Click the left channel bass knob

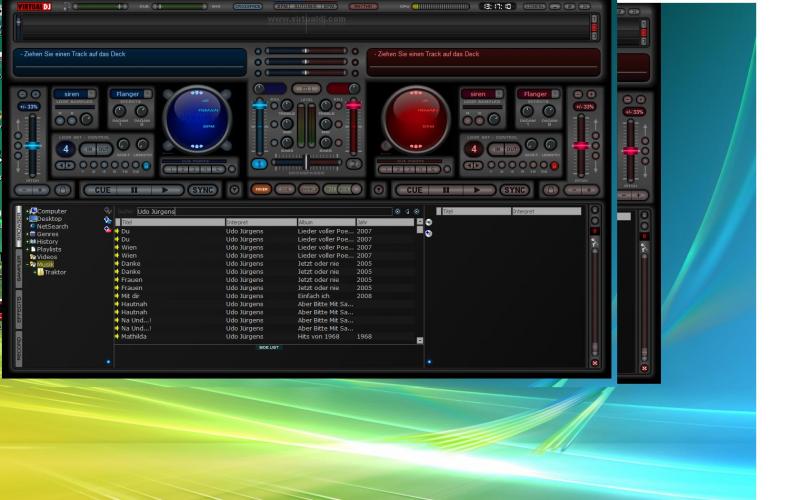[287, 142]
